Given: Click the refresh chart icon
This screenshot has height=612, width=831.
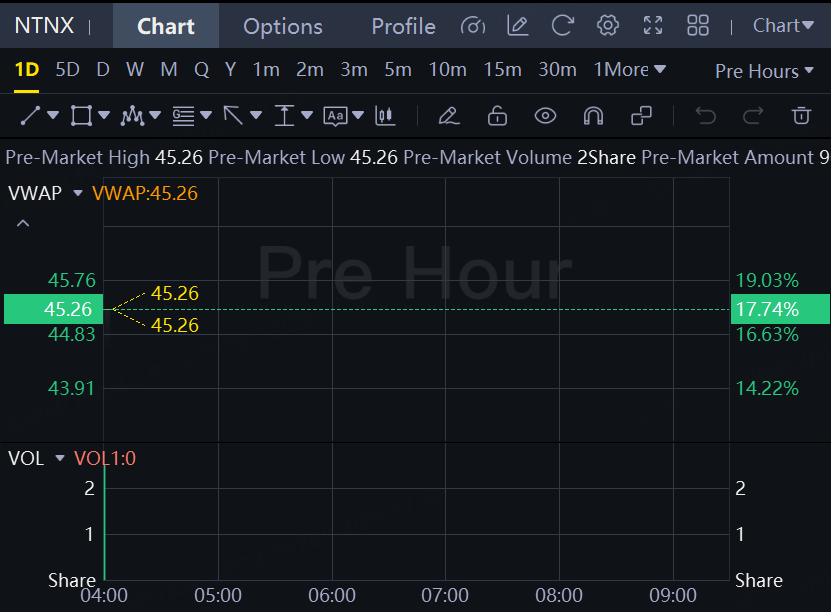Looking at the screenshot, I should pyautogui.click(x=563, y=26).
